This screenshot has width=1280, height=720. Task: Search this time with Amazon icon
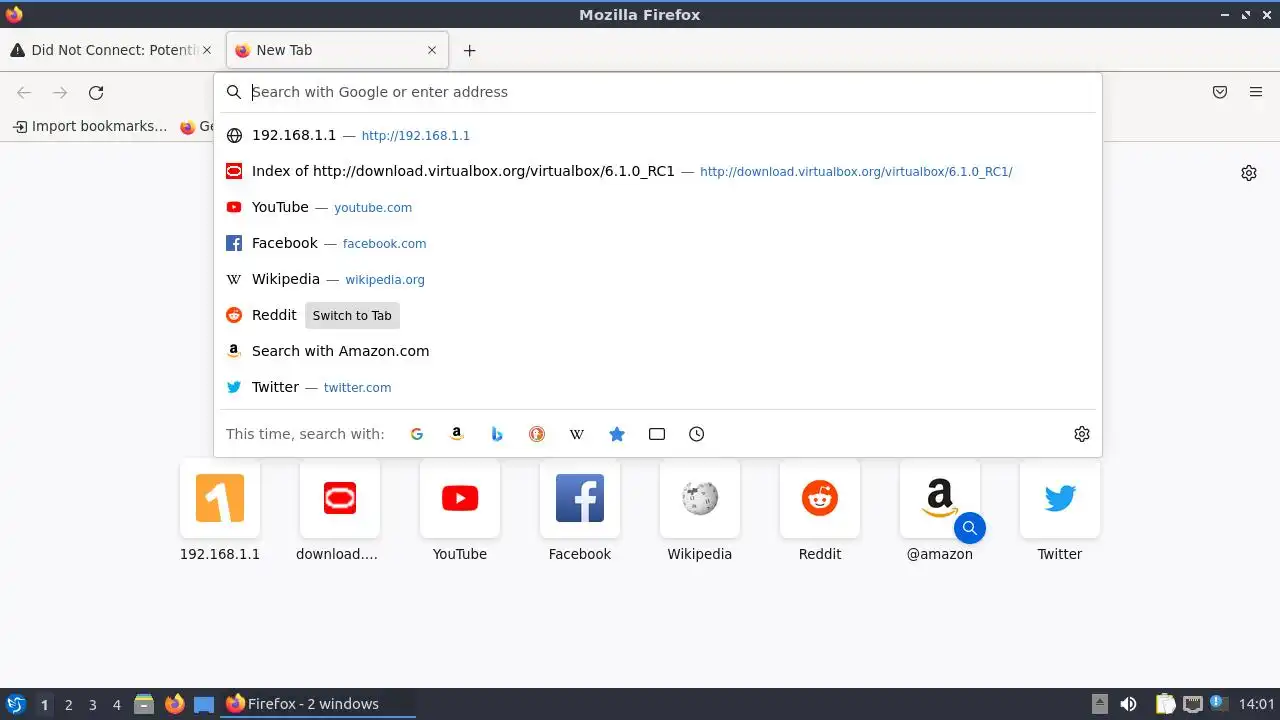[457, 434]
